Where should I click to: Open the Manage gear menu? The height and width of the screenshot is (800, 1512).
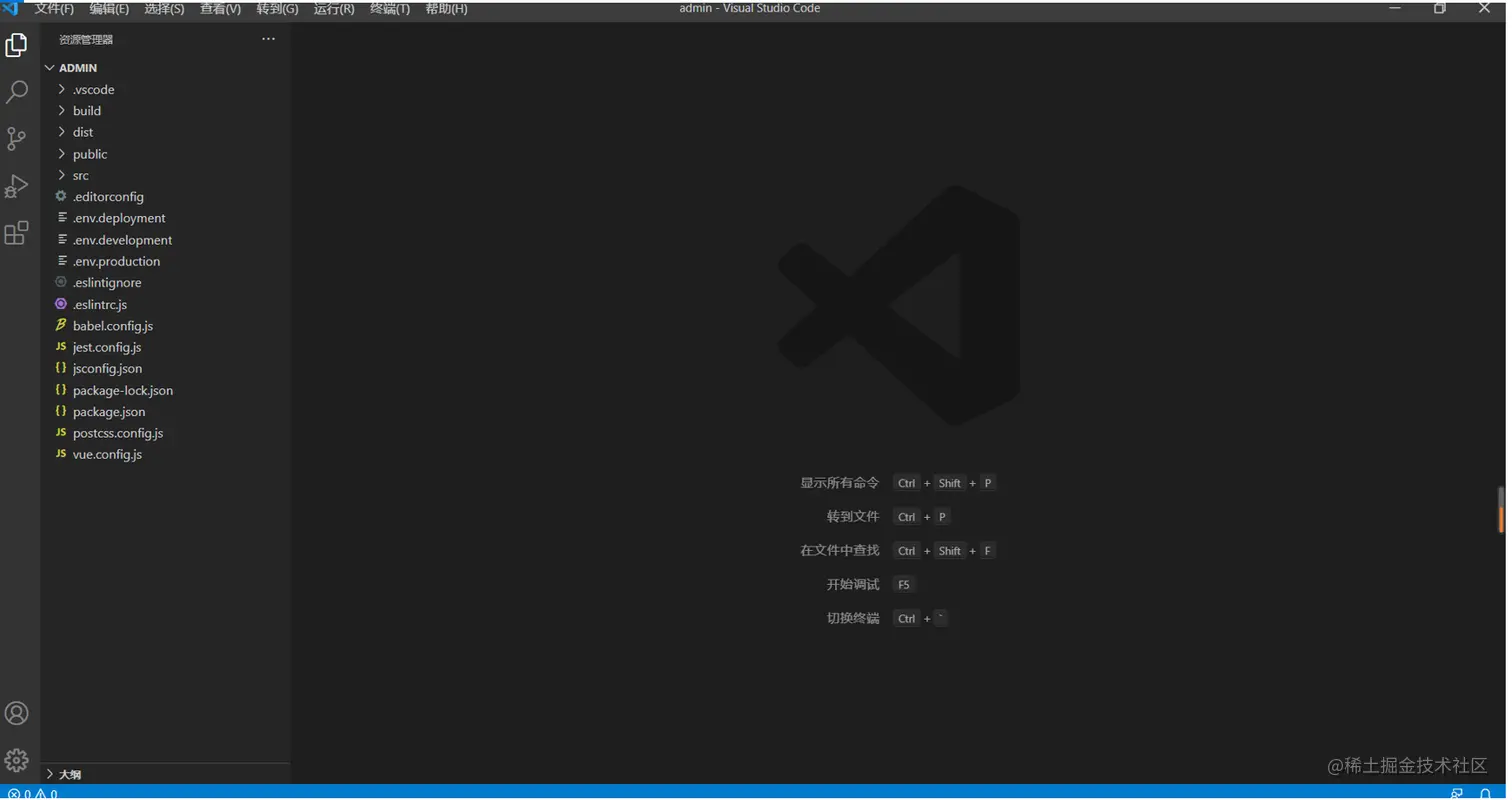click(x=17, y=760)
